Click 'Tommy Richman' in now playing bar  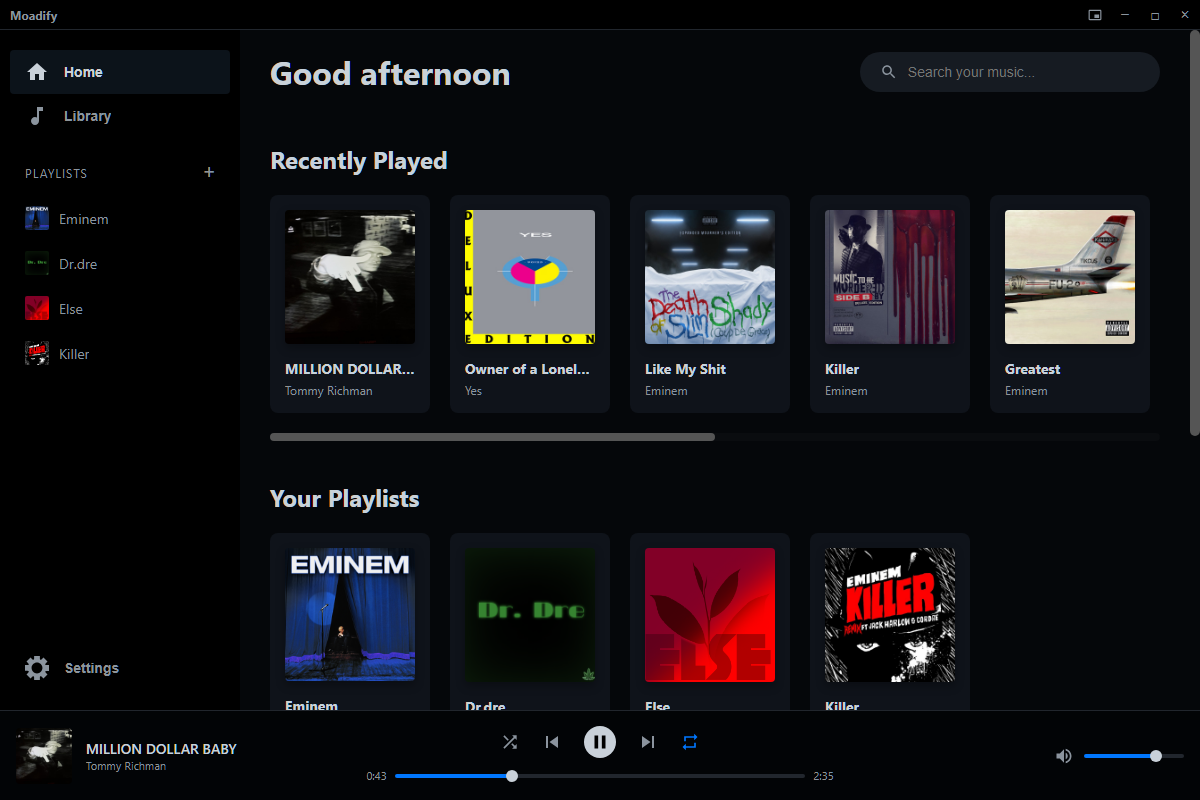[126, 766]
